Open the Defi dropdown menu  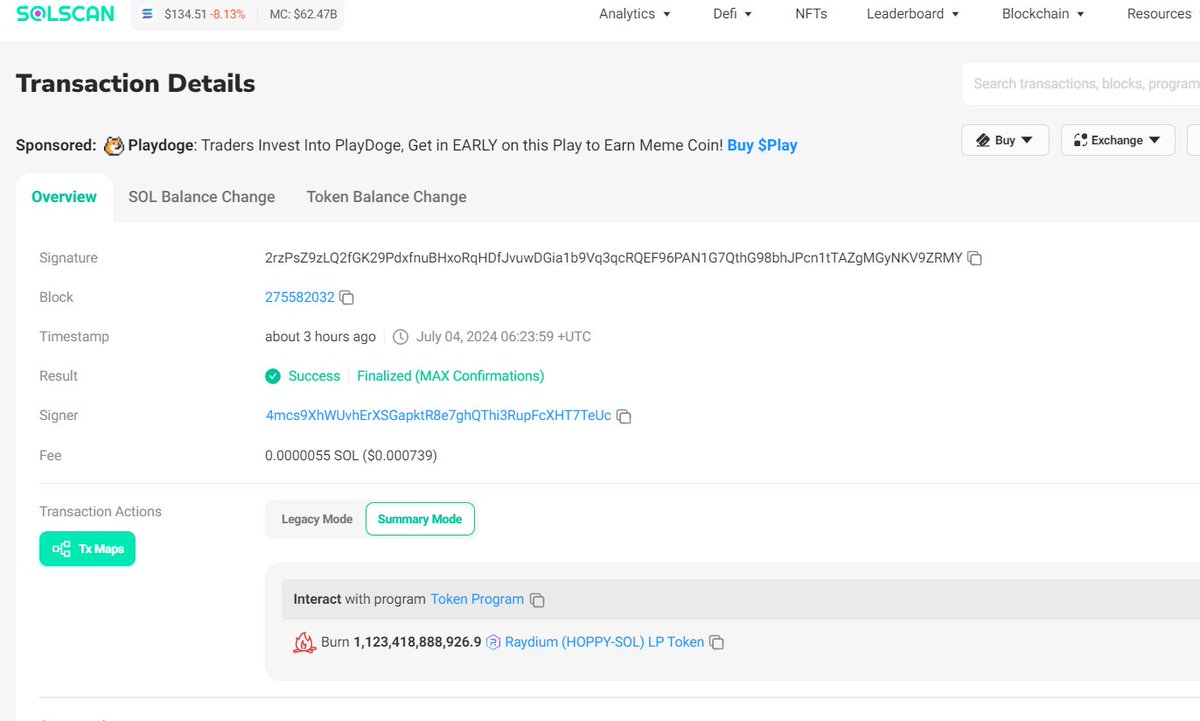(x=733, y=14)
